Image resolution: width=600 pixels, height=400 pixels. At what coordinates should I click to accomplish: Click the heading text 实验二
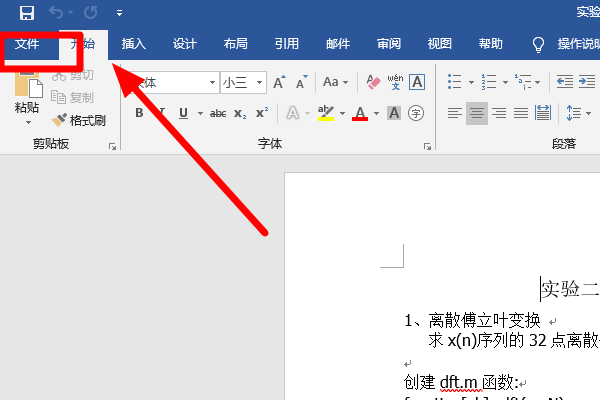tap(570, 289)
